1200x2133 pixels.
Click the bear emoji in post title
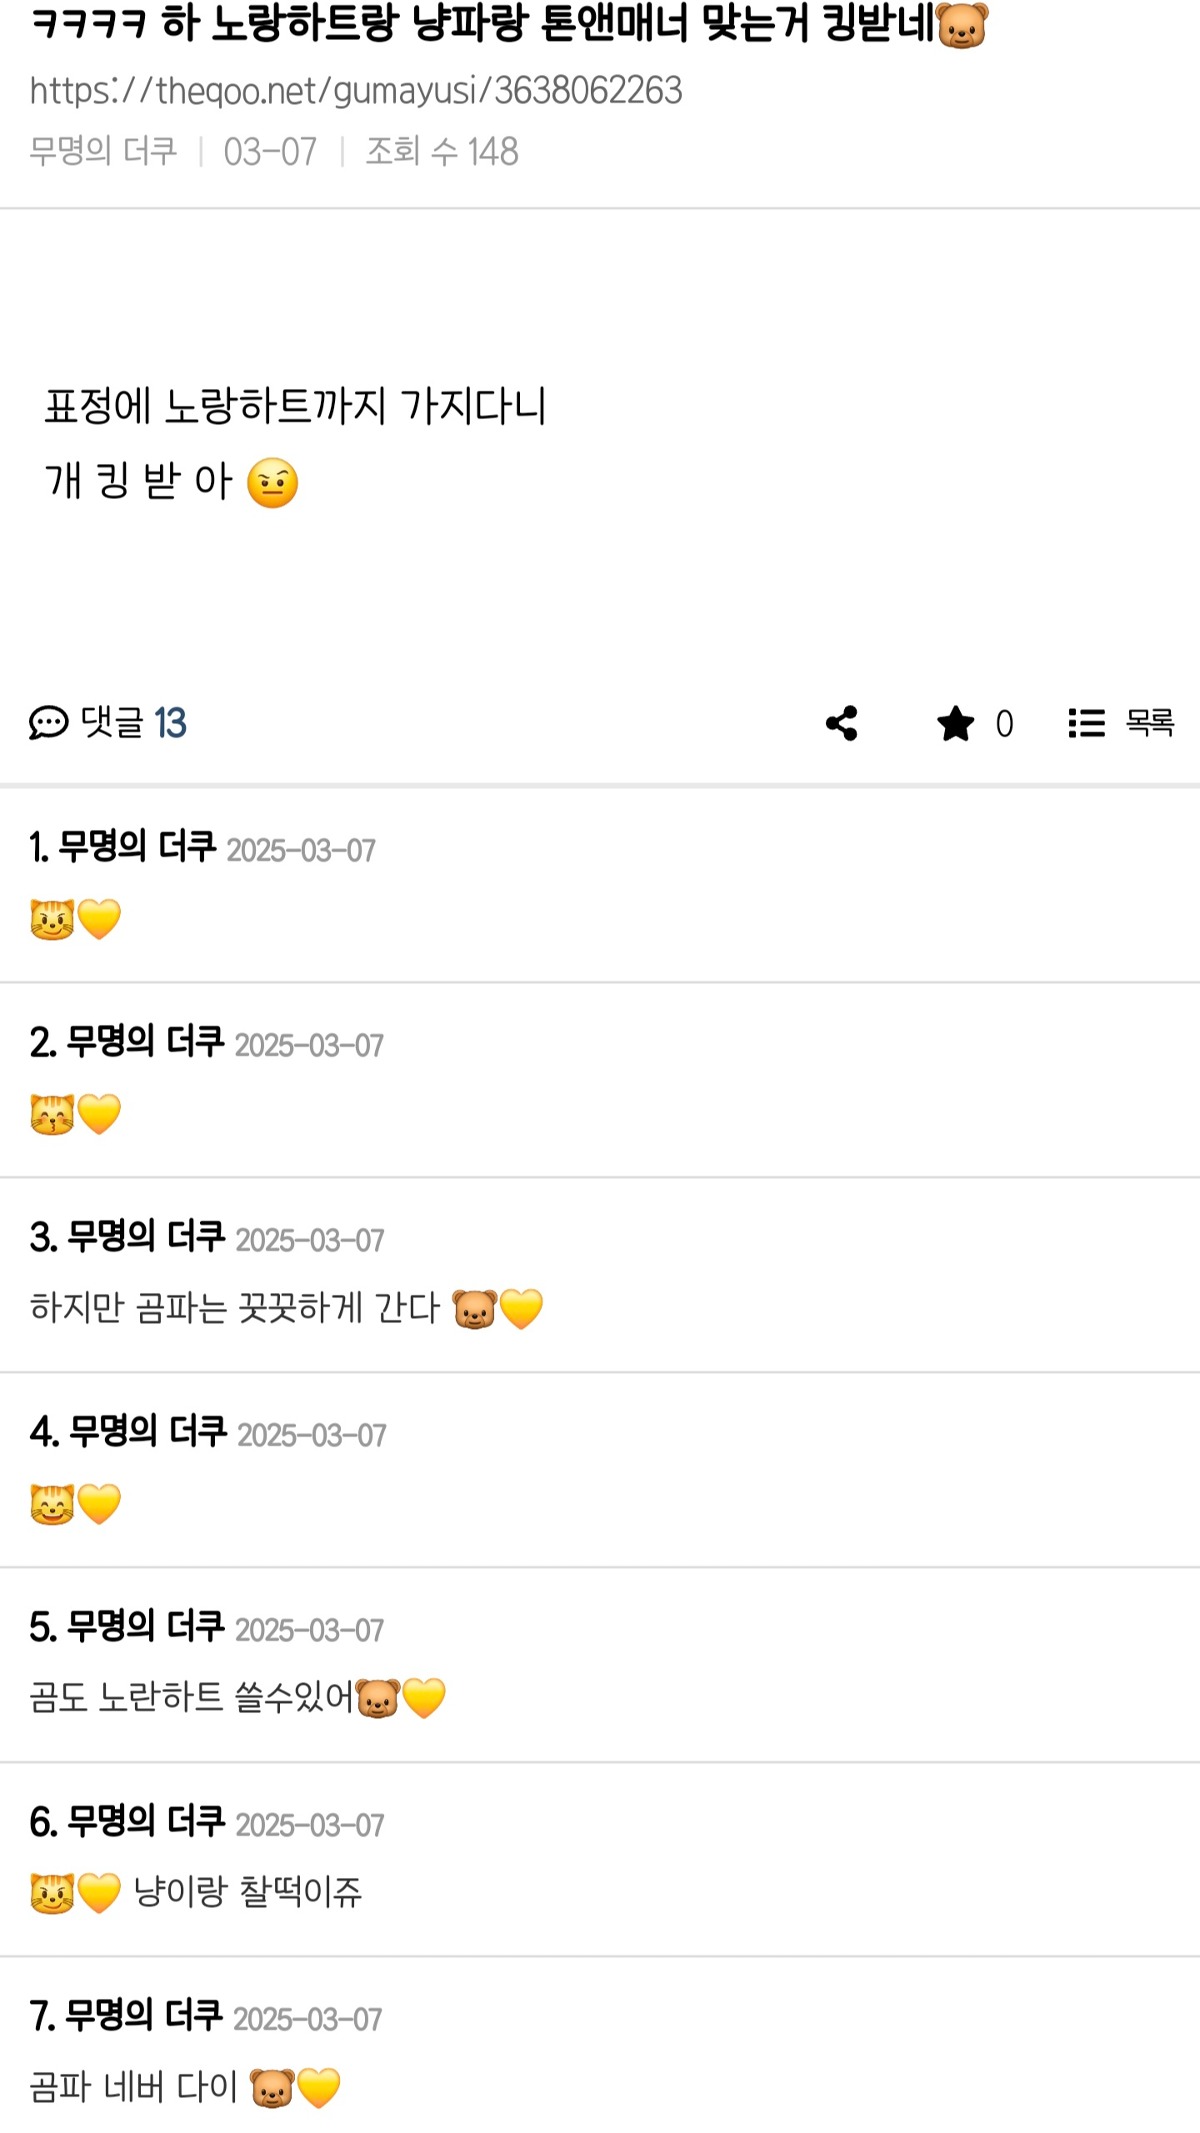tap(962, 26)
